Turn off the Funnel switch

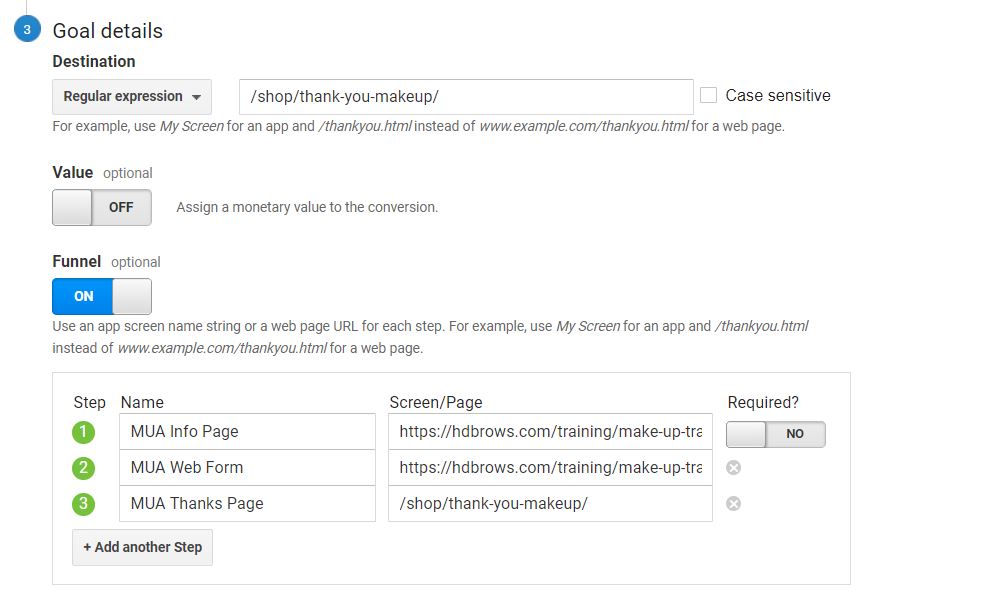[x=102, y=296]
